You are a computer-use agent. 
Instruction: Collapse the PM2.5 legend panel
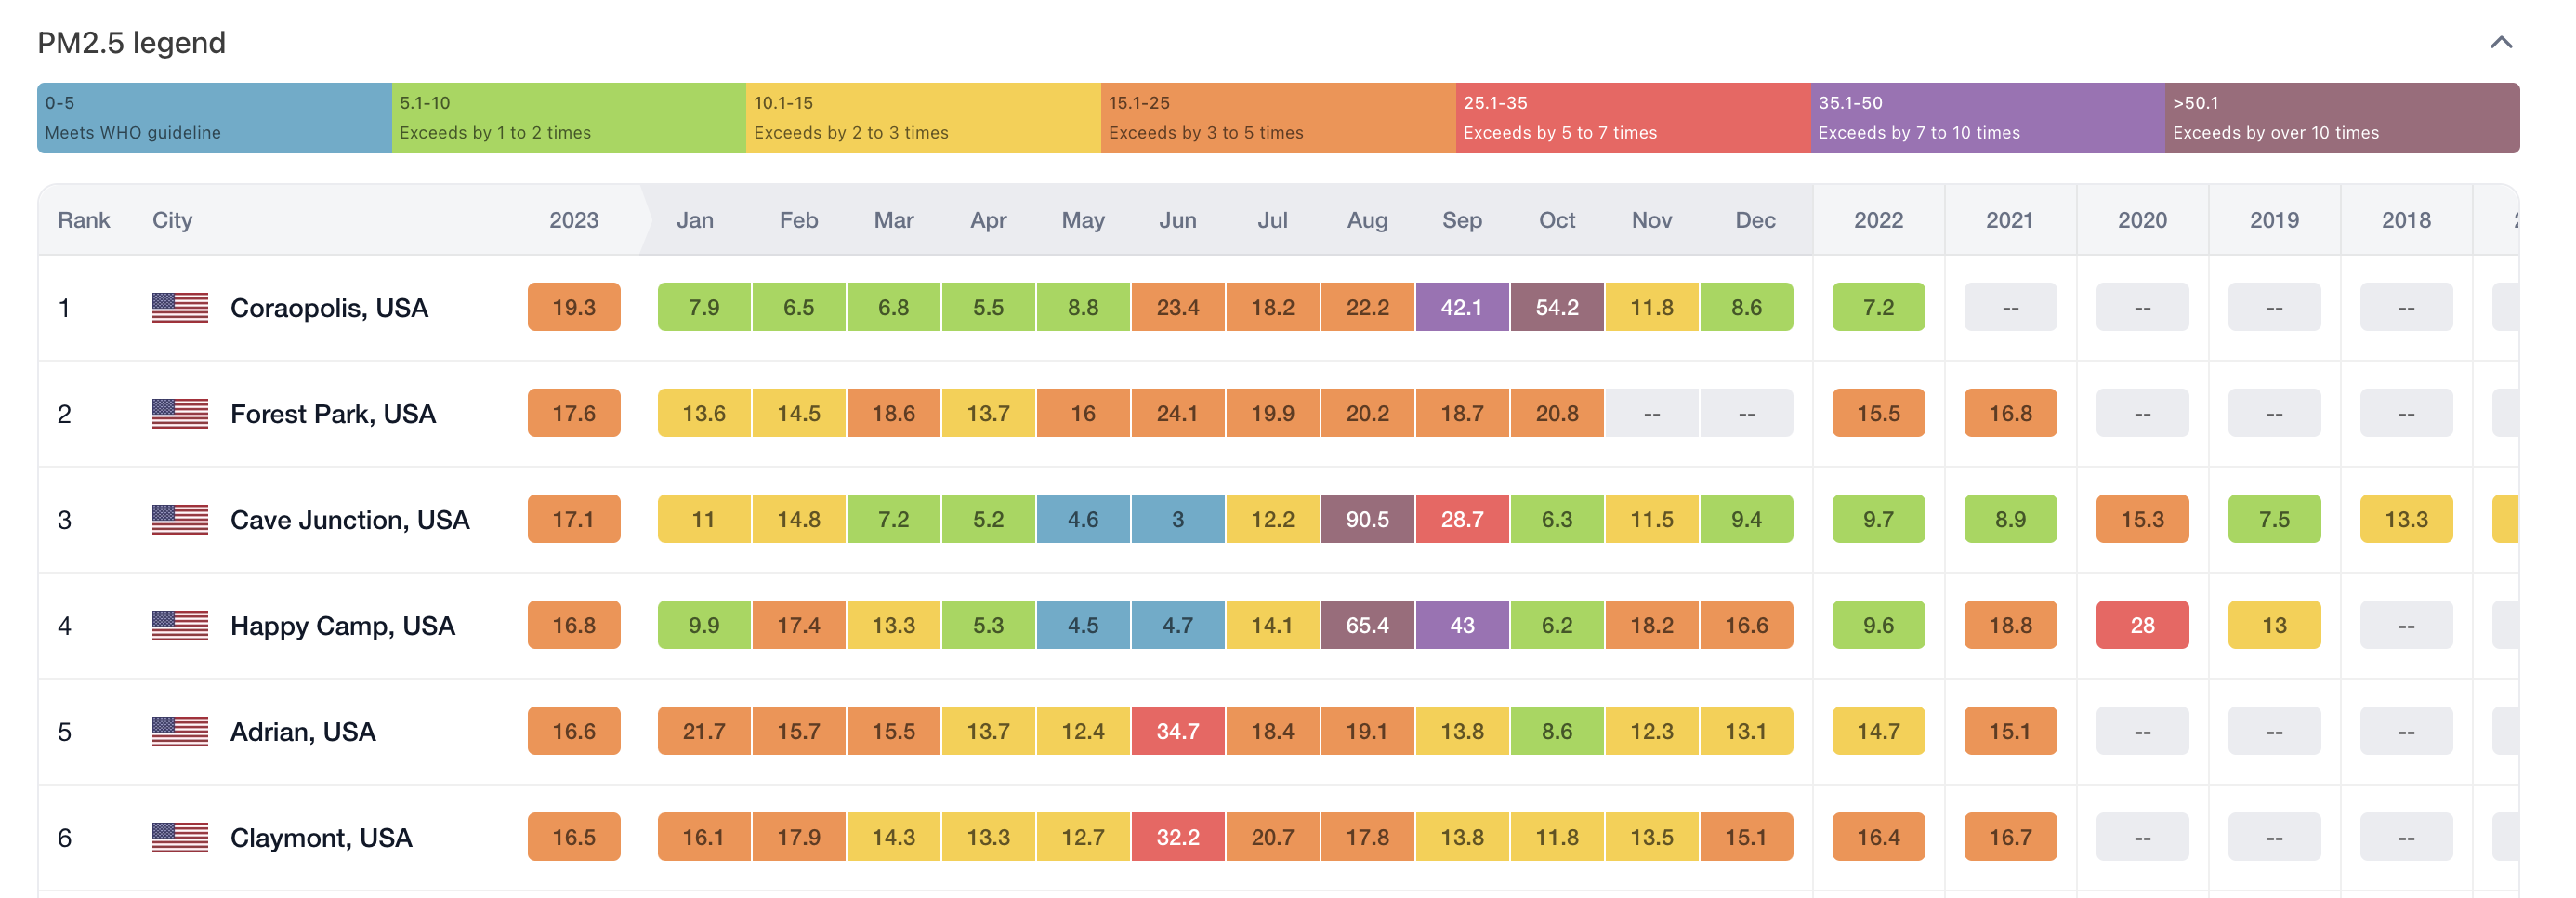pos(2500,42)
